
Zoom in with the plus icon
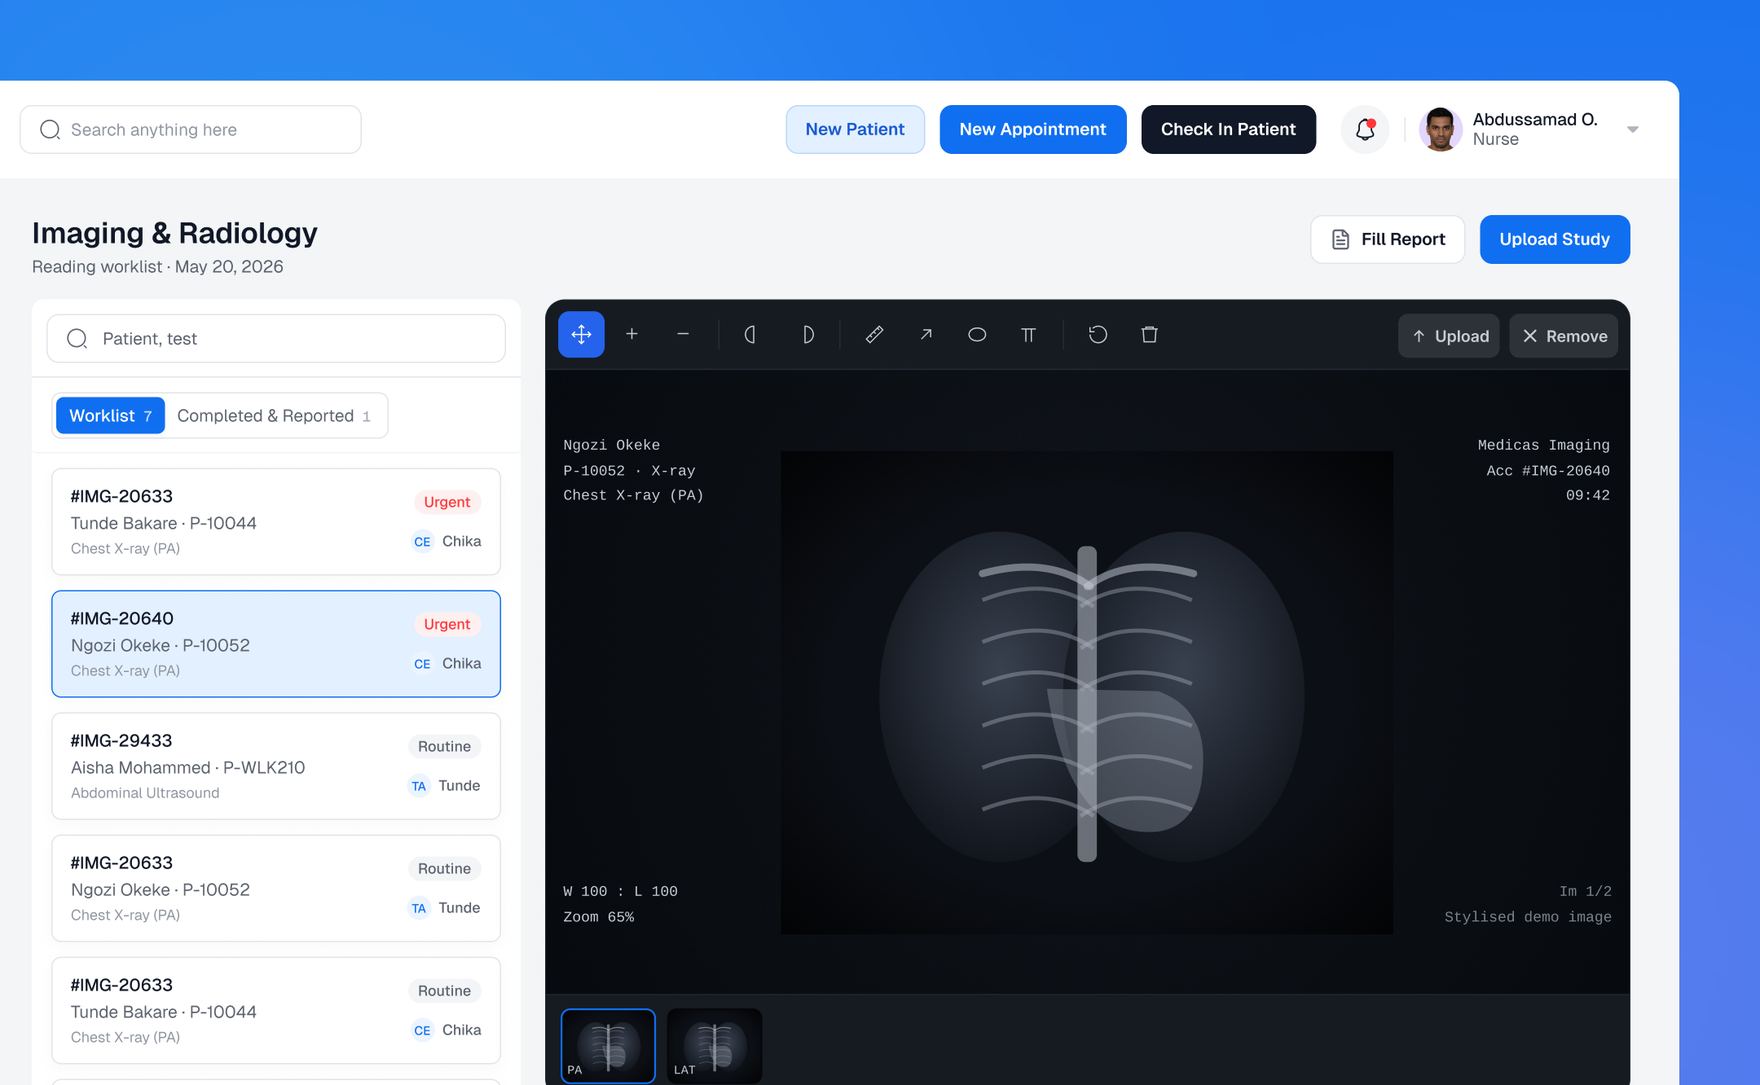point(632,335)
